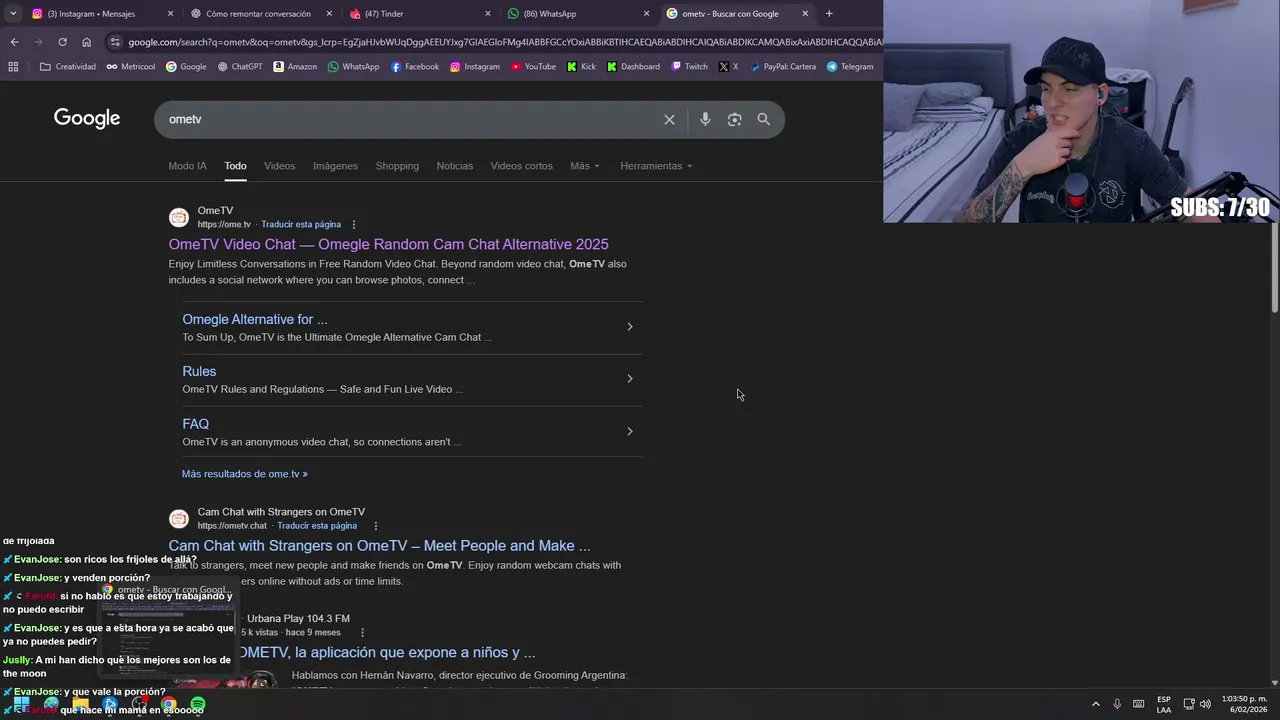Open the Google apps grid in bookmarks bar
Image resolution: width=1280 pixels, height=720 pixels.
point(13,67)
